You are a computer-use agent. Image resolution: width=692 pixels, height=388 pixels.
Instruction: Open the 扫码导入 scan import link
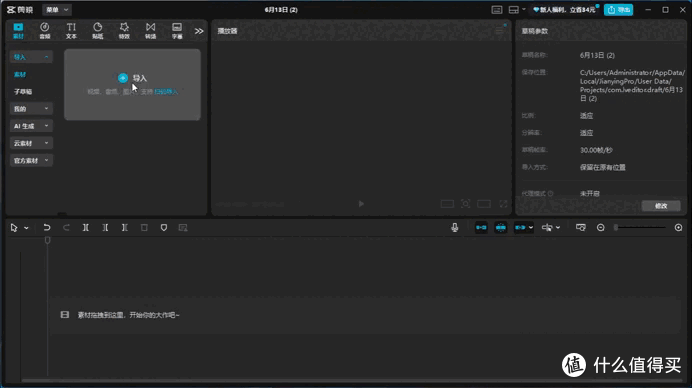click(x=166, y=92)
